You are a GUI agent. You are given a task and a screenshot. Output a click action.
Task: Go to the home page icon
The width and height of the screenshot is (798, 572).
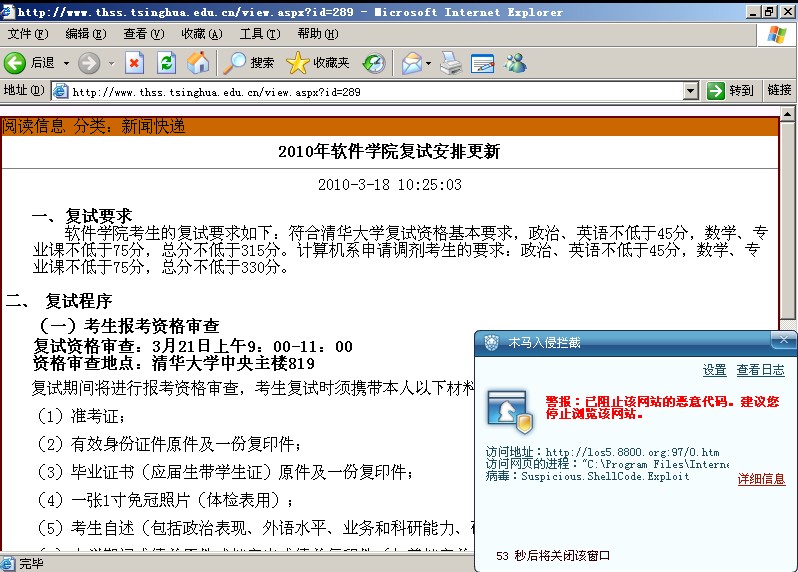(x=198, y=63)
